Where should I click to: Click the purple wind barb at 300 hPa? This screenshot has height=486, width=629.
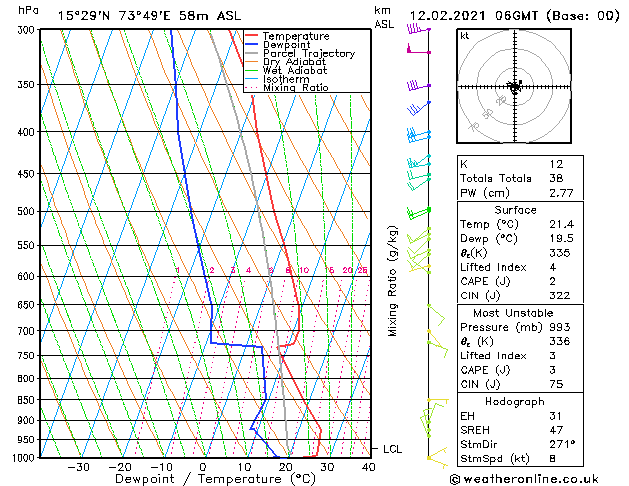click(x=418, y=28)
